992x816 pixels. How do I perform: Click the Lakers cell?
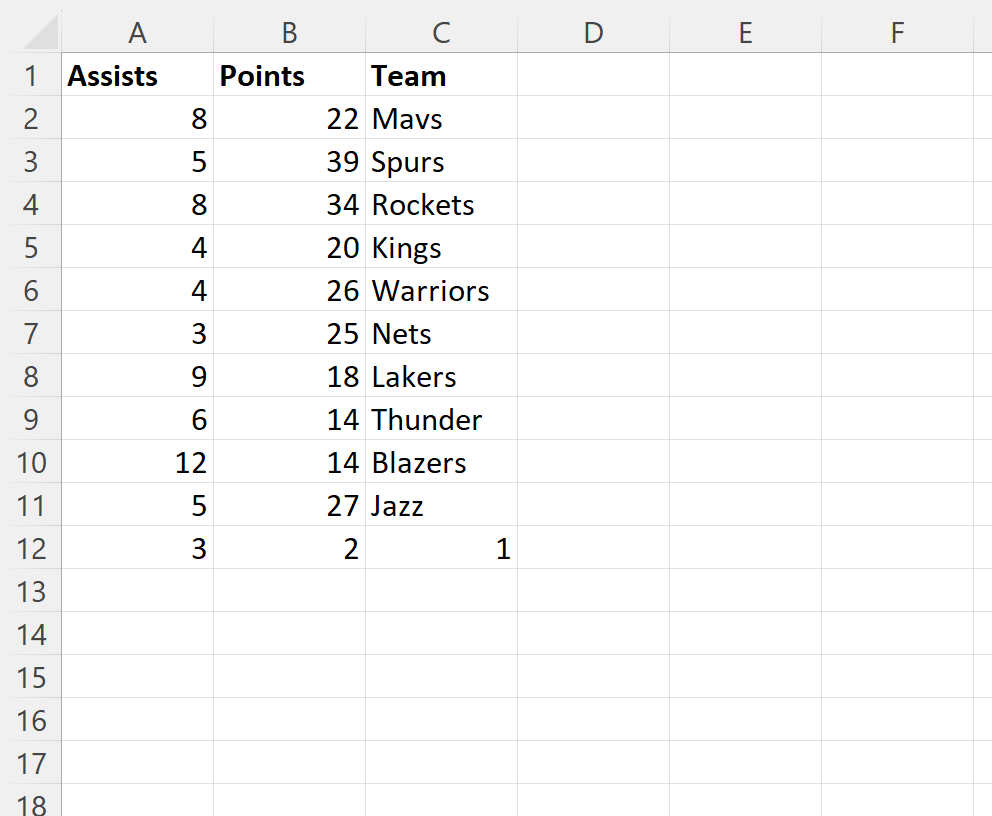pyautogui.click(x=441, y=377)
